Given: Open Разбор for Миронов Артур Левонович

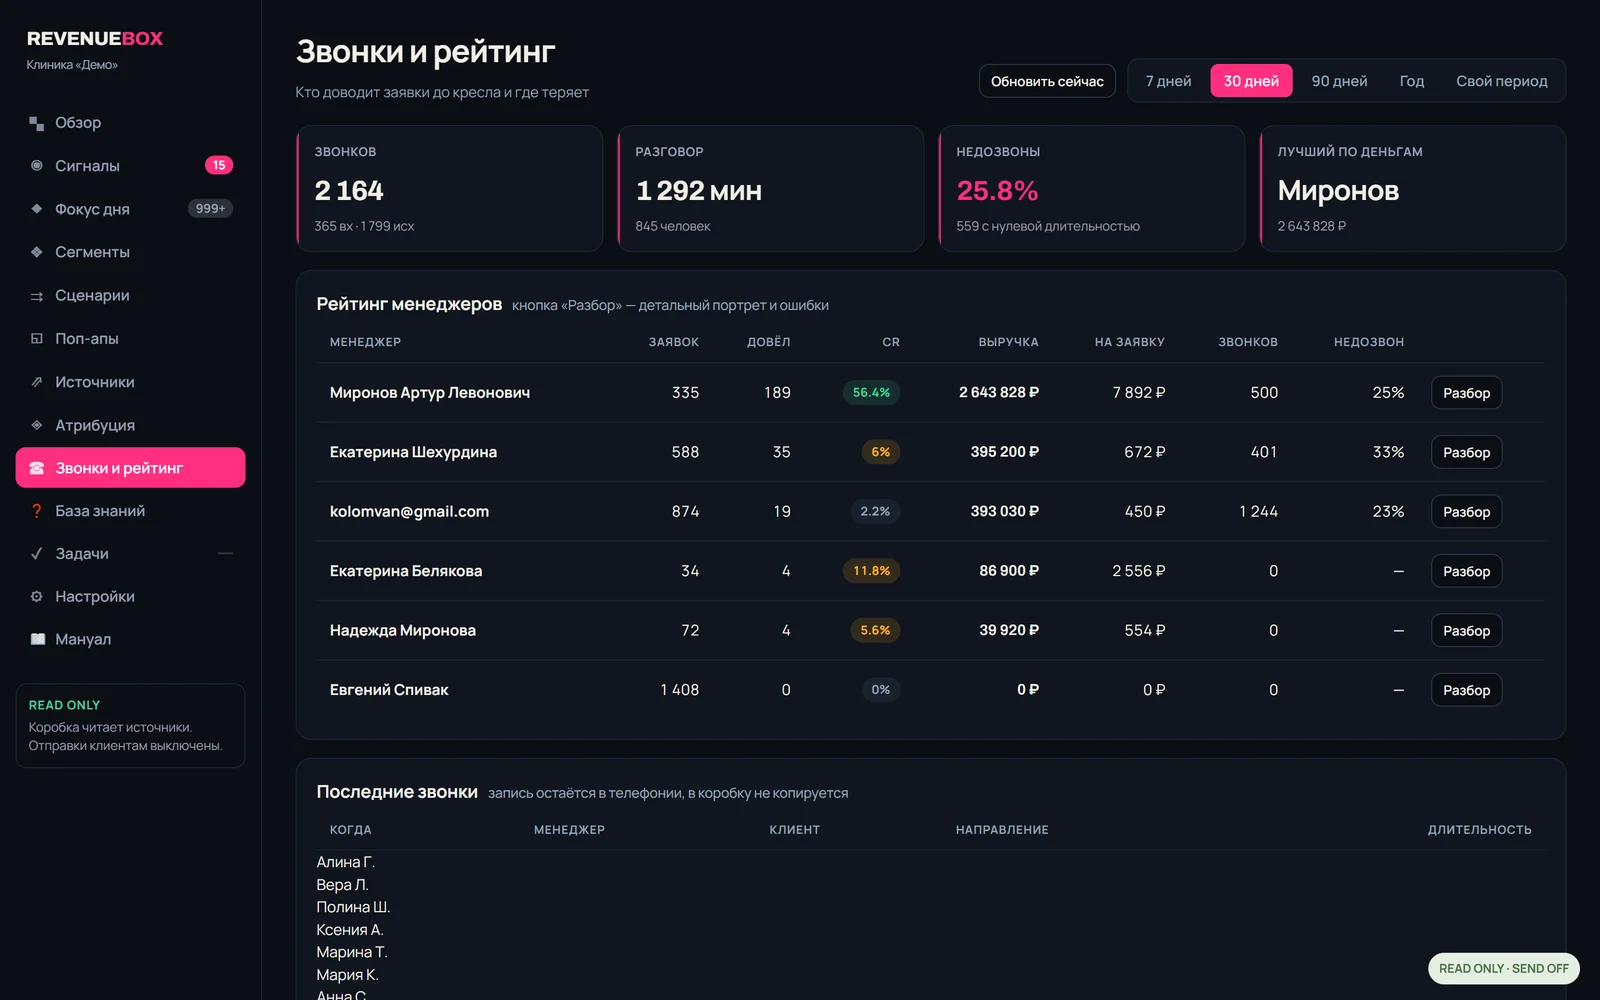Looking at the screenshot, I should pos(1466,393).
